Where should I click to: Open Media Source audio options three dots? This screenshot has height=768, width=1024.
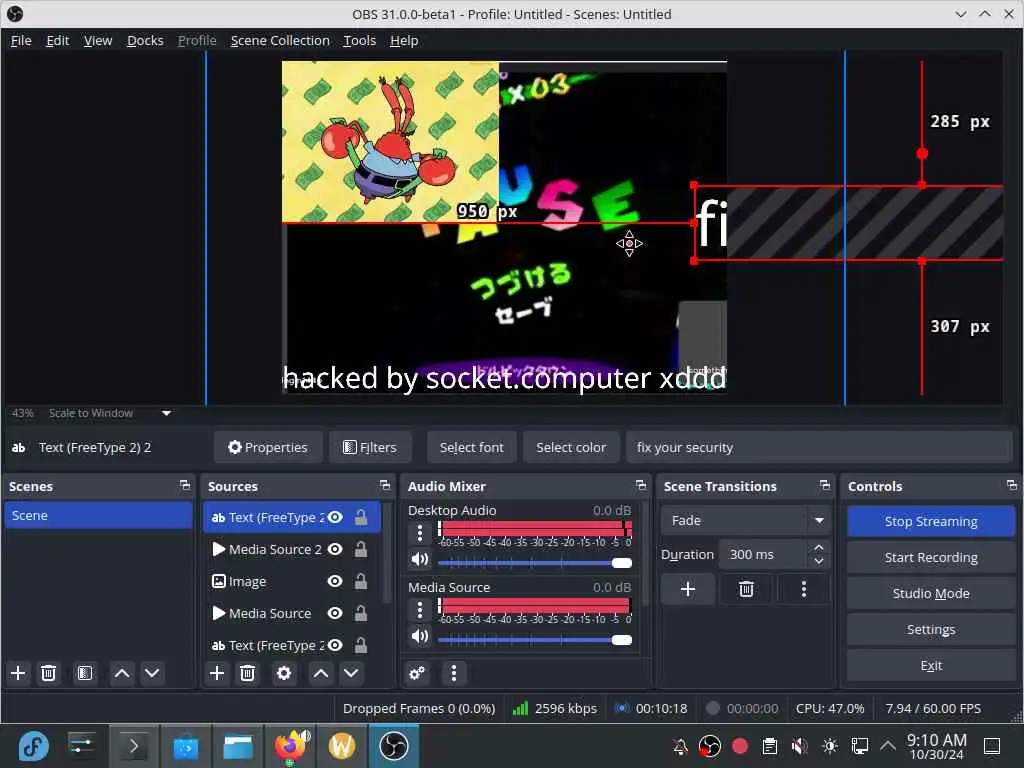coord(420,610)
